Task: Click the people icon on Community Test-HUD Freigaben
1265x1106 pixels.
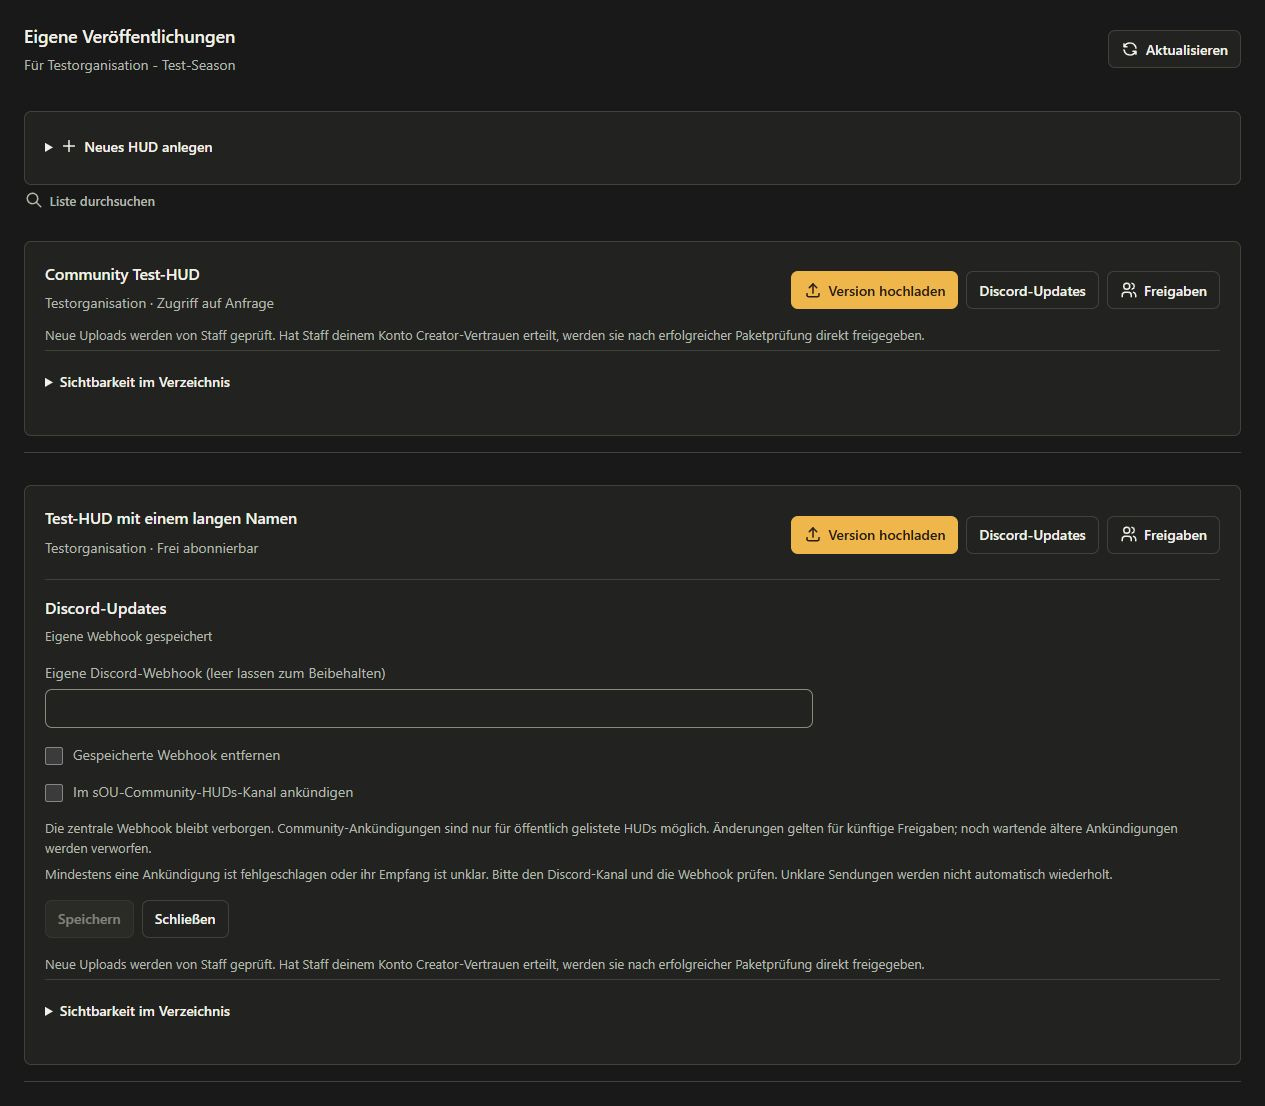Action: [1128, 290]
